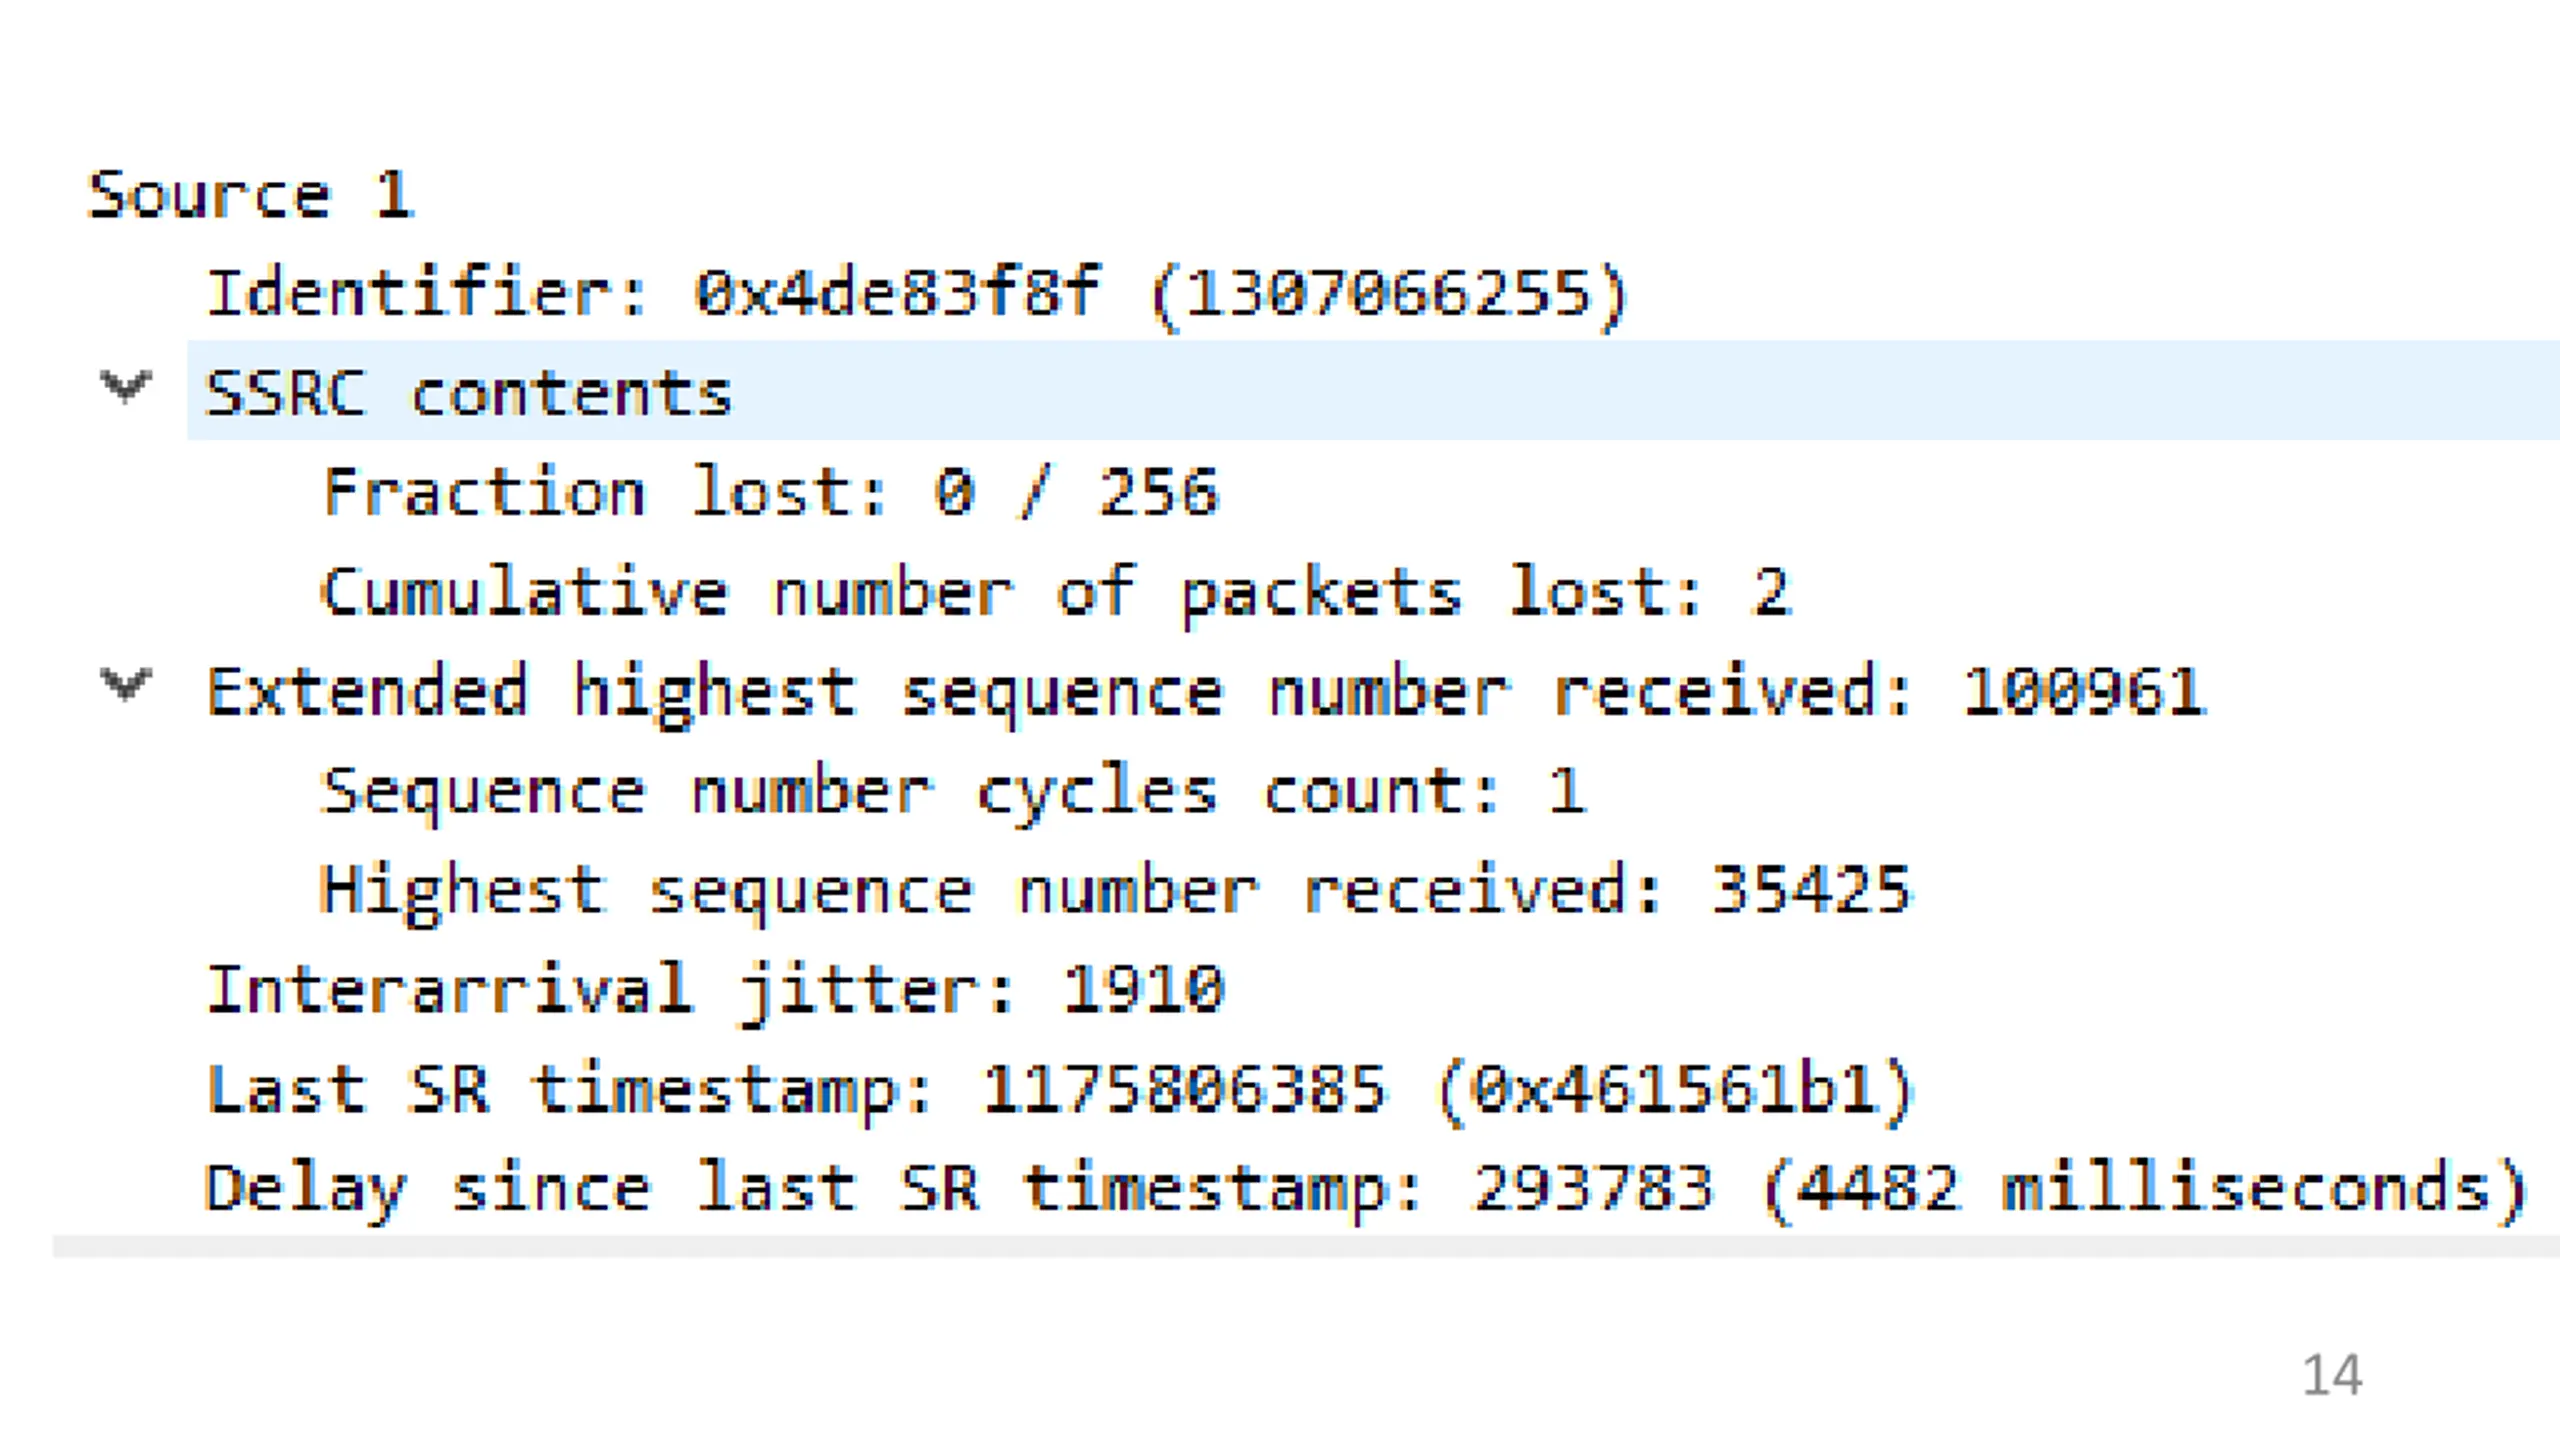Click the slide page number 14

[2332, 1375]
